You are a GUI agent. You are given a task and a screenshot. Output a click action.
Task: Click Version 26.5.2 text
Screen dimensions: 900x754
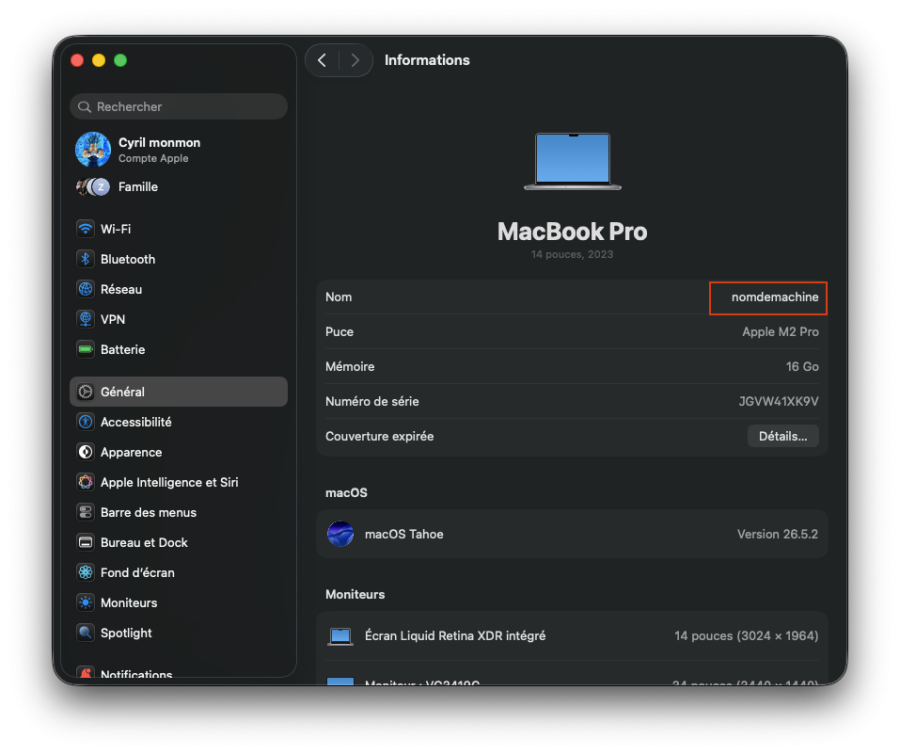point(778,534)
